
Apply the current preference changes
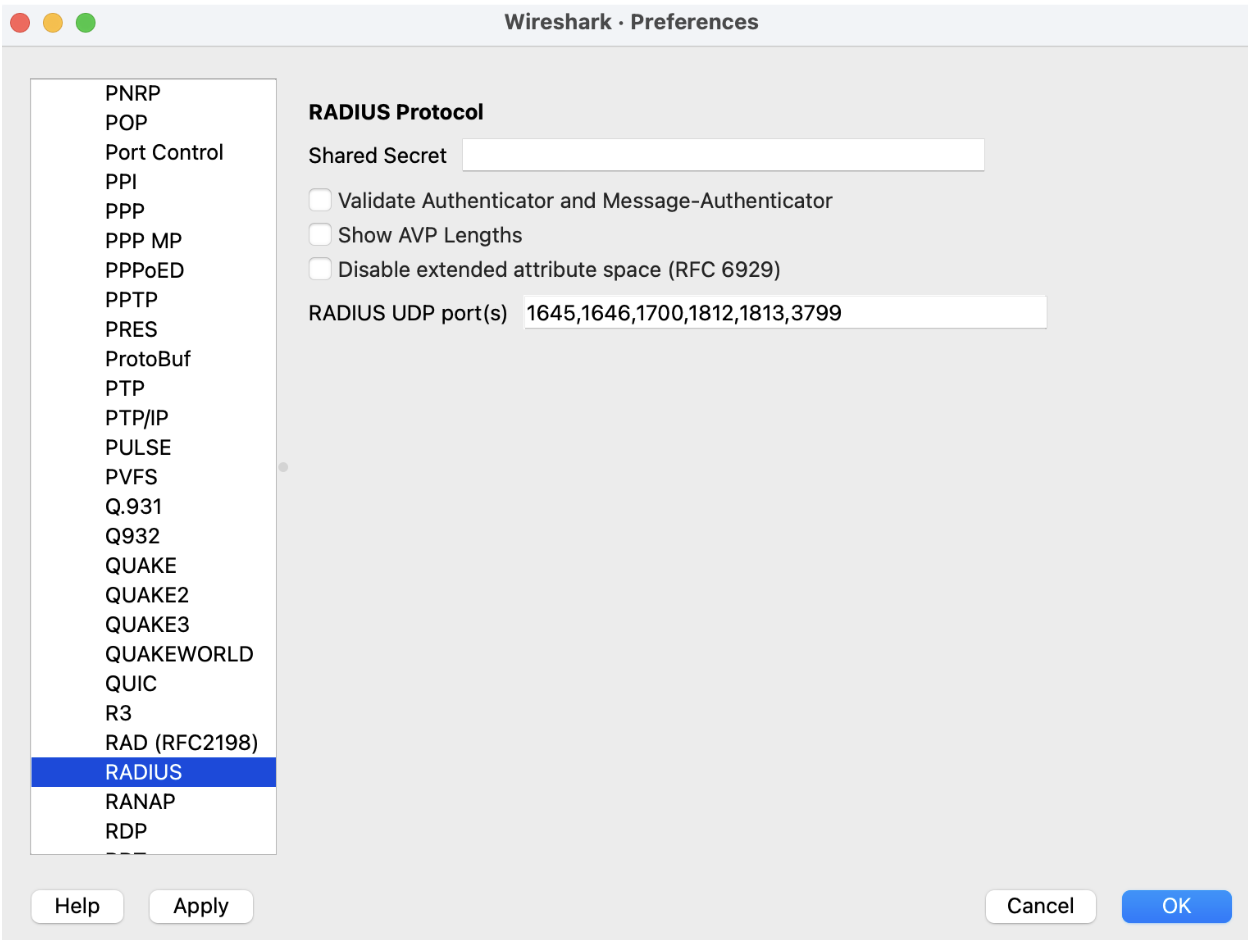coord(200,906)
